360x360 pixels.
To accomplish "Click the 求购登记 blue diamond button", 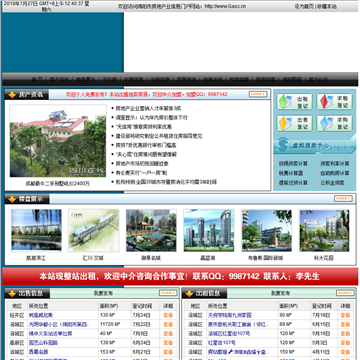I will (334, 123).
